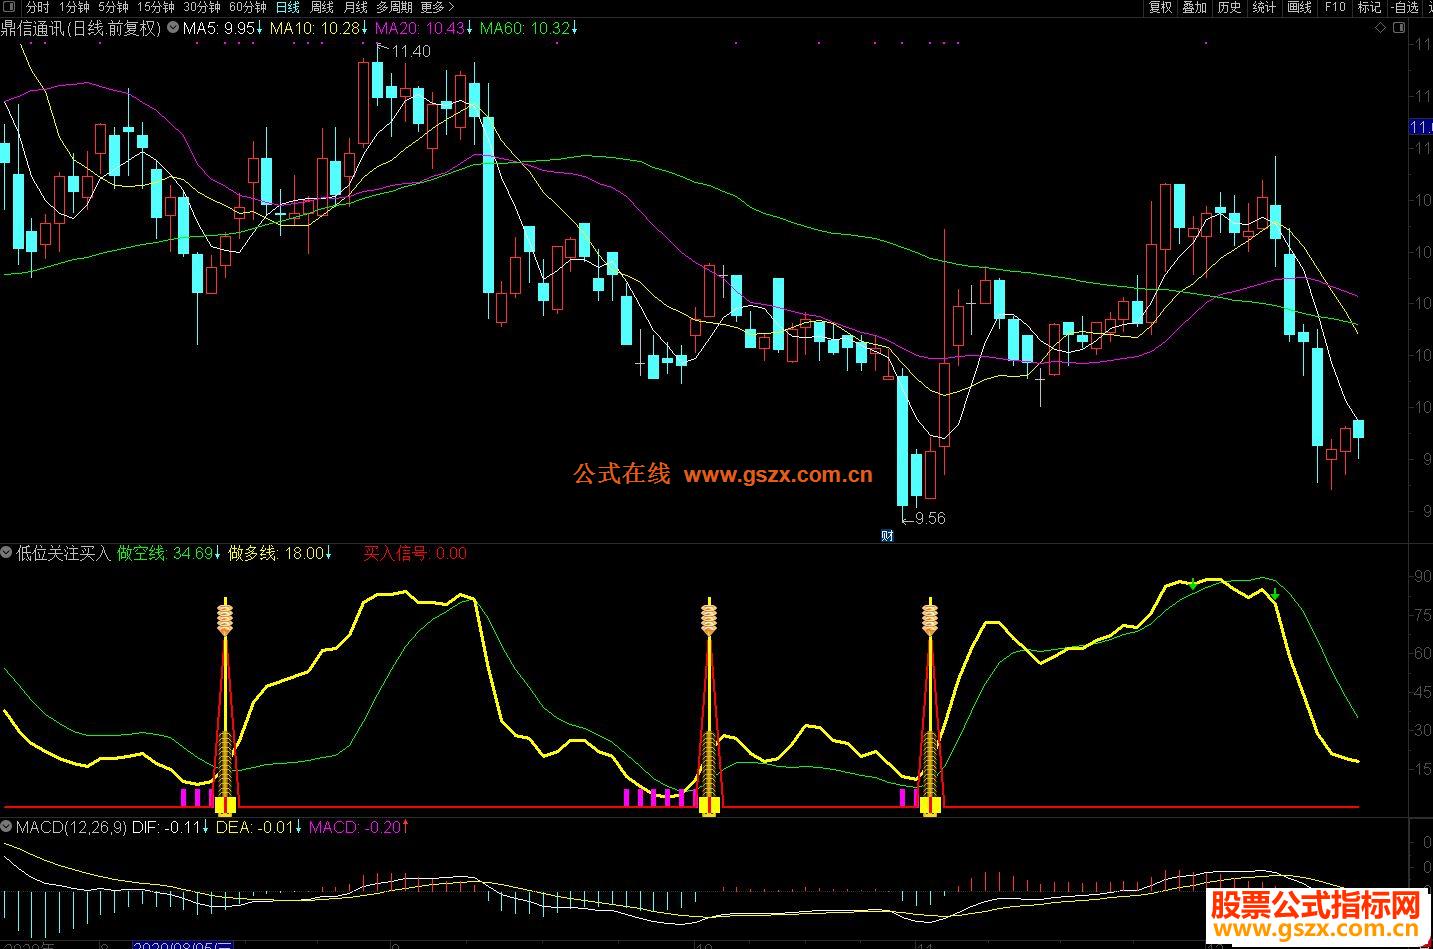Click the 叠加 overlay button
The width and height of the screenshot is (1433, 949).
pyautogui.click(x=1195, y=7)
